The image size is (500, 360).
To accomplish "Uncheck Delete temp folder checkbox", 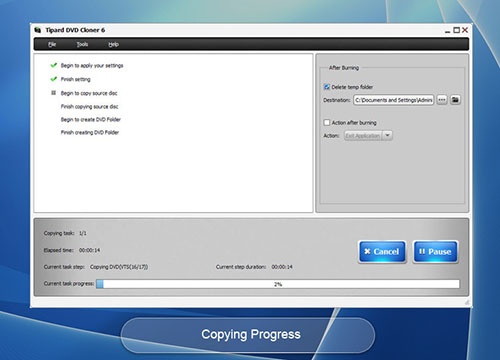I will 327,87.
